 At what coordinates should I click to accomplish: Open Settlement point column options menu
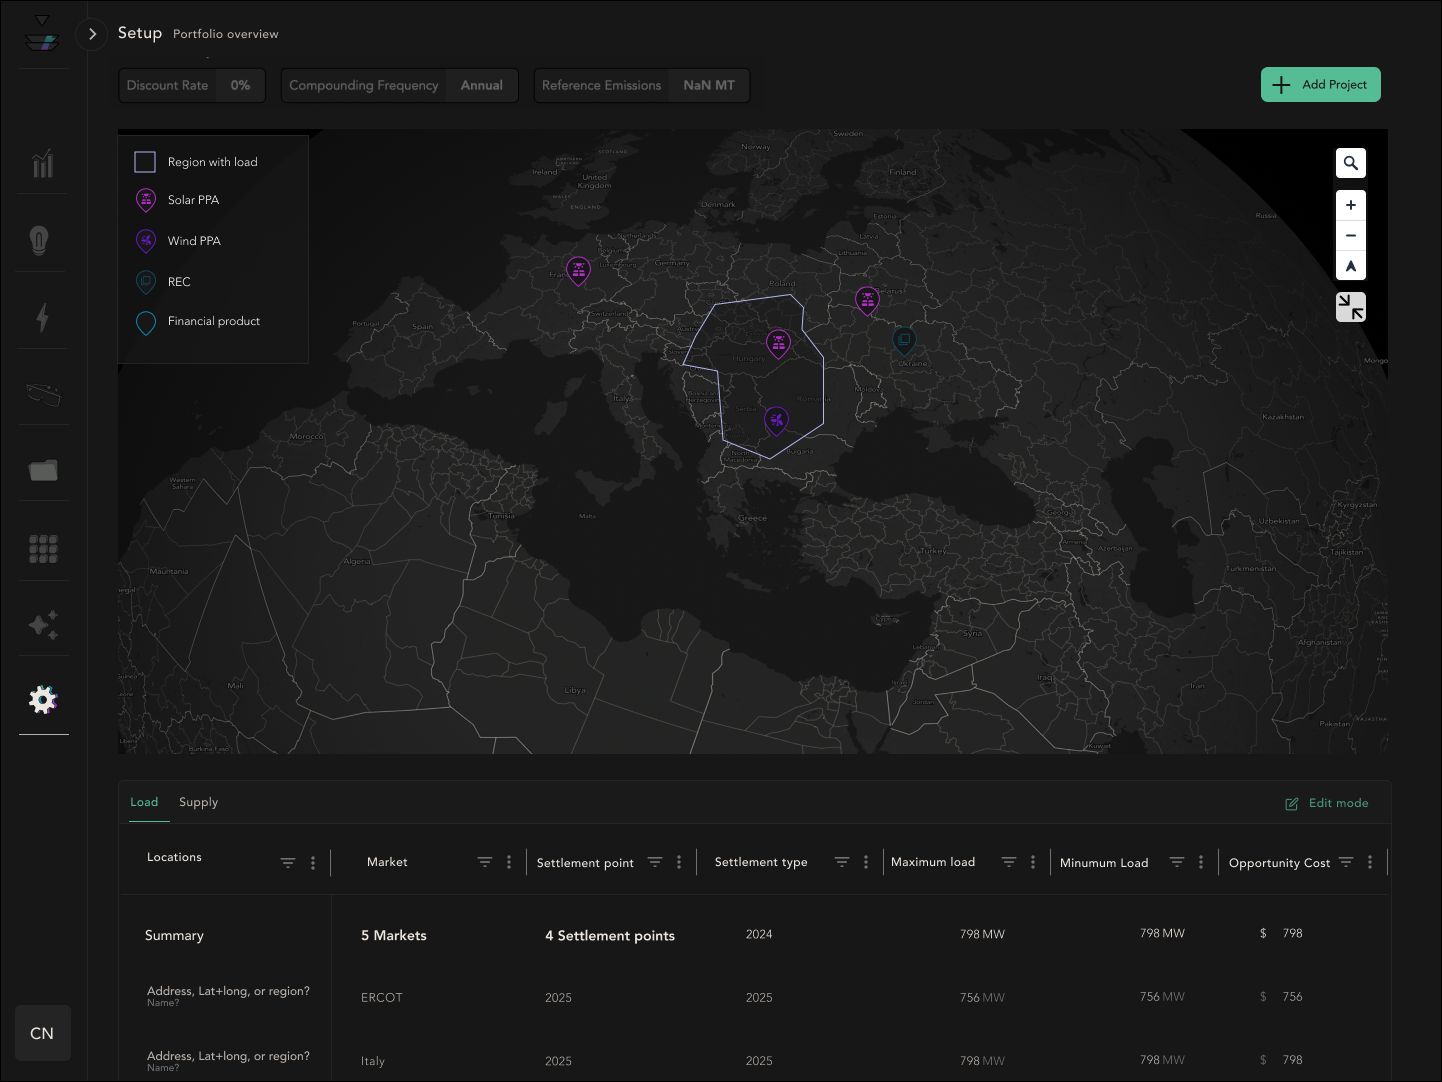point(679,862)
